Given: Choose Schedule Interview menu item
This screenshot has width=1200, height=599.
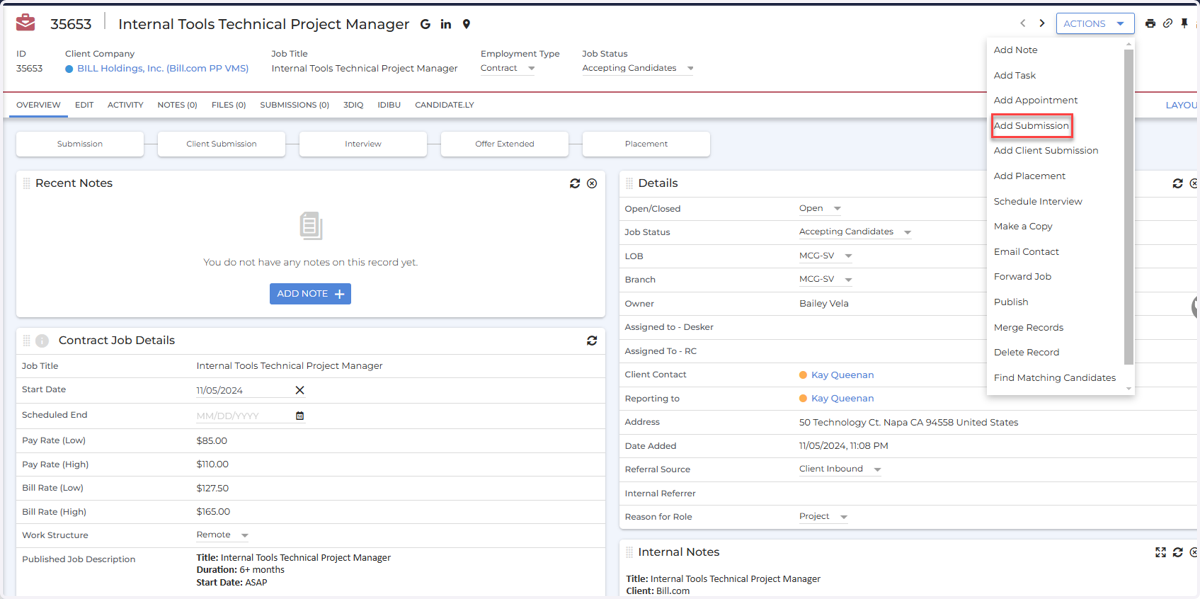Looking at the screenshot, I should pos(1038,201).
